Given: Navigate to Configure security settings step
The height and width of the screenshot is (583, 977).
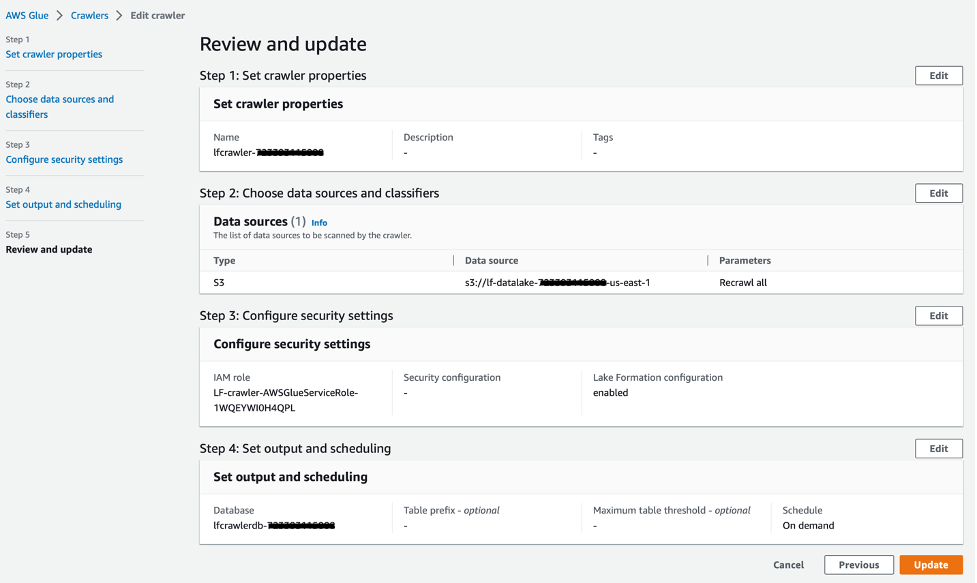Looking at the screenshot, I should click(64, 159).
